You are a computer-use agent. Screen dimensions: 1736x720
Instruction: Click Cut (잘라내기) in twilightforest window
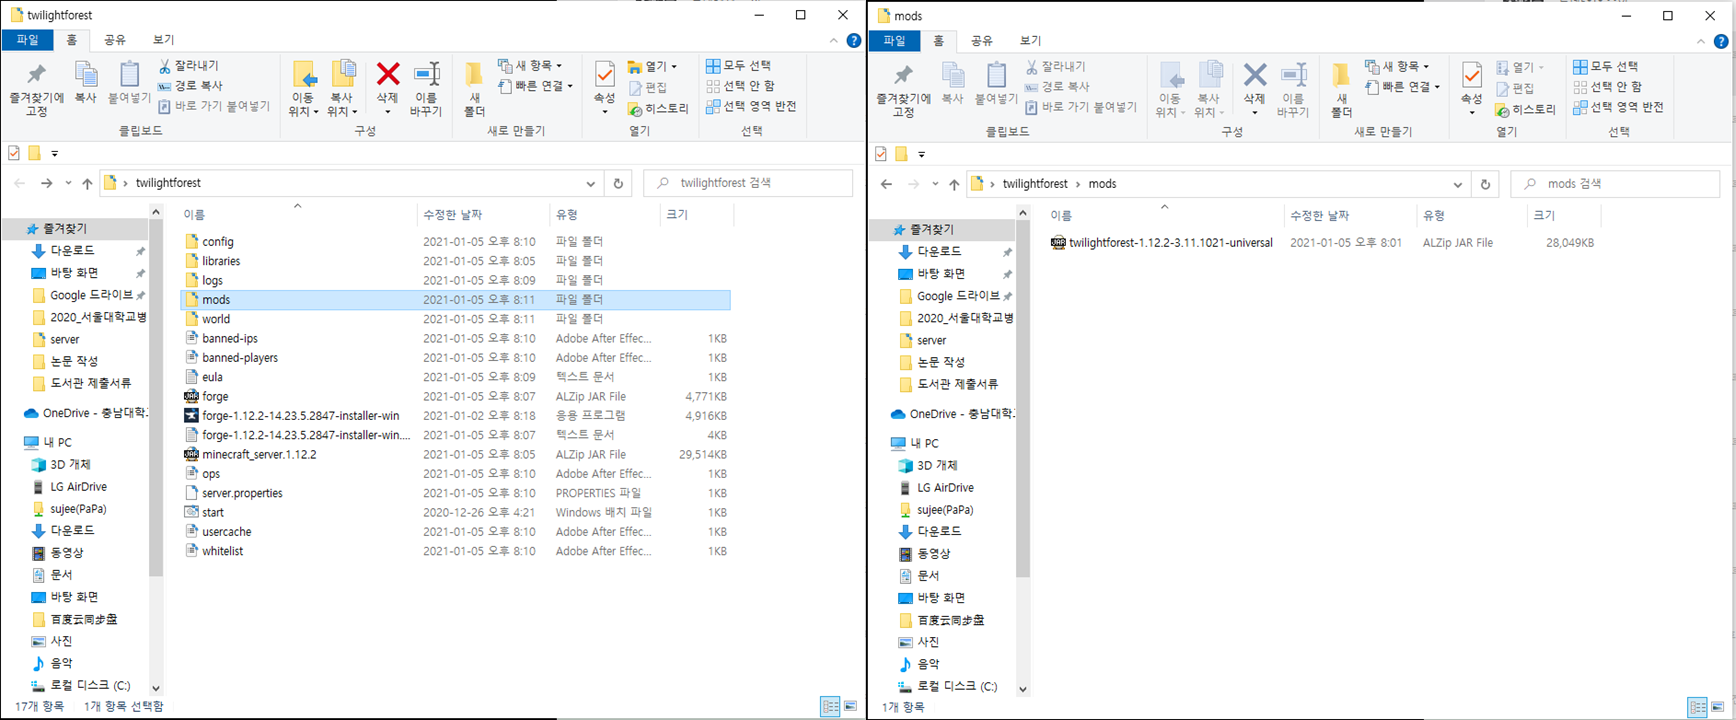(x=189, y=66)
